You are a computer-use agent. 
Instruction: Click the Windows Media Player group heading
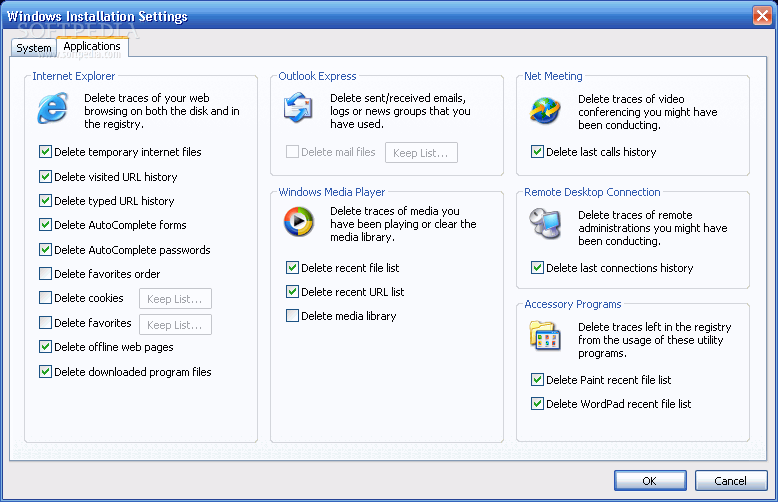click(x=331, y=192)
